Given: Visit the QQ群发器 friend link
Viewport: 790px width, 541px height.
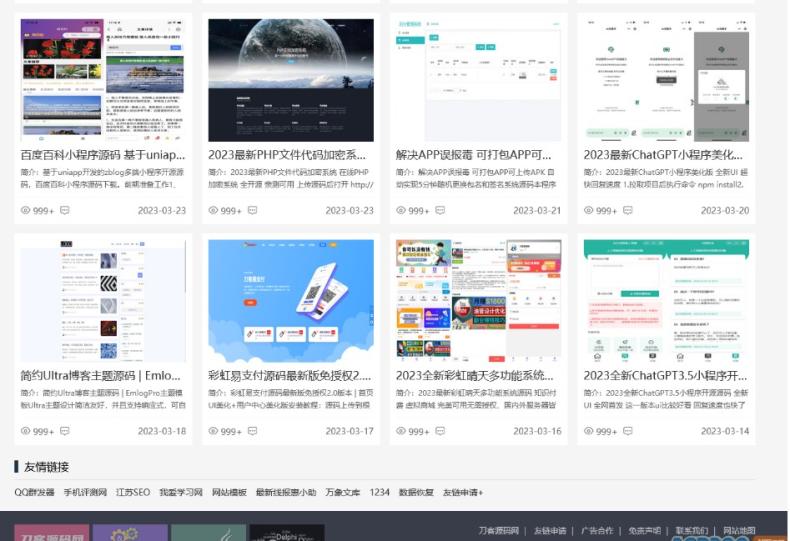Looking at the screenshot, I should 34,493.
